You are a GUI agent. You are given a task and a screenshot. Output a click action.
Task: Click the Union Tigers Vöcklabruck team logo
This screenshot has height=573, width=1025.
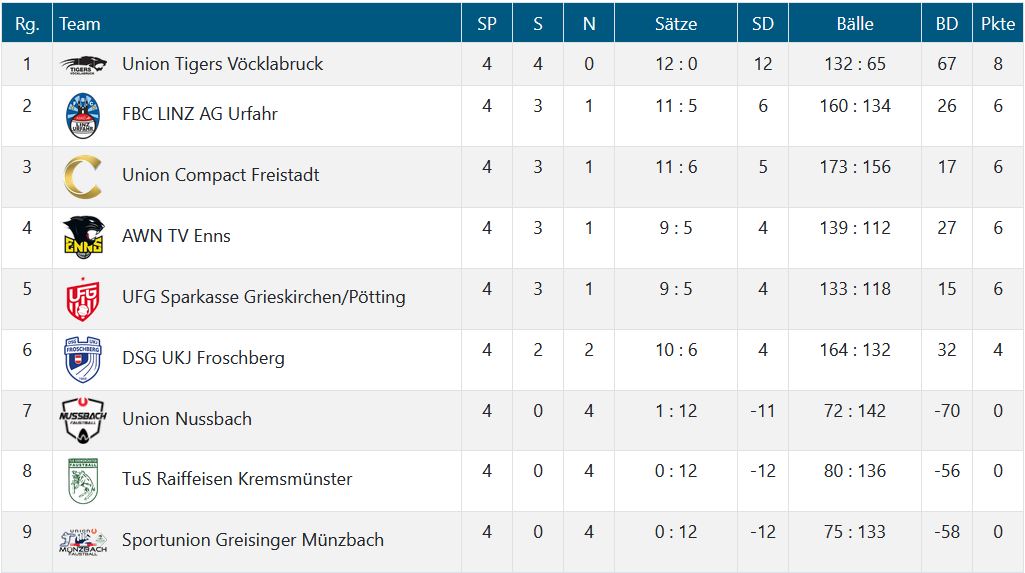coord(83,65)
